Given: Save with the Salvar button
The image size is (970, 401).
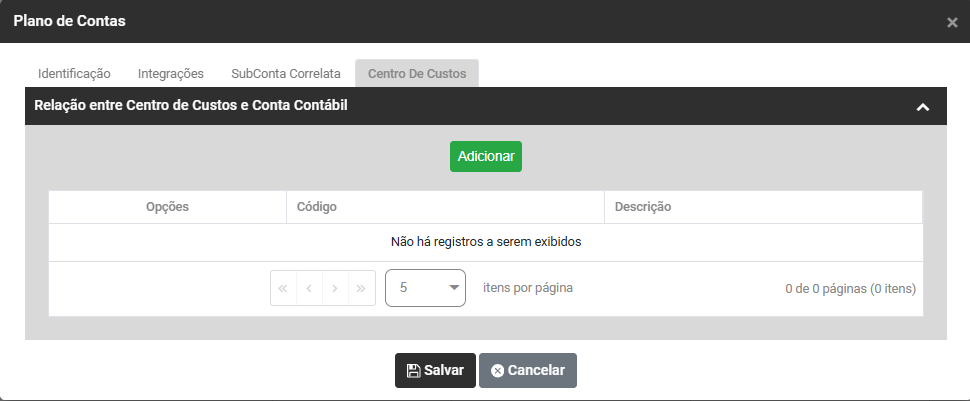Looking at the screenshot, I should 435,370.
